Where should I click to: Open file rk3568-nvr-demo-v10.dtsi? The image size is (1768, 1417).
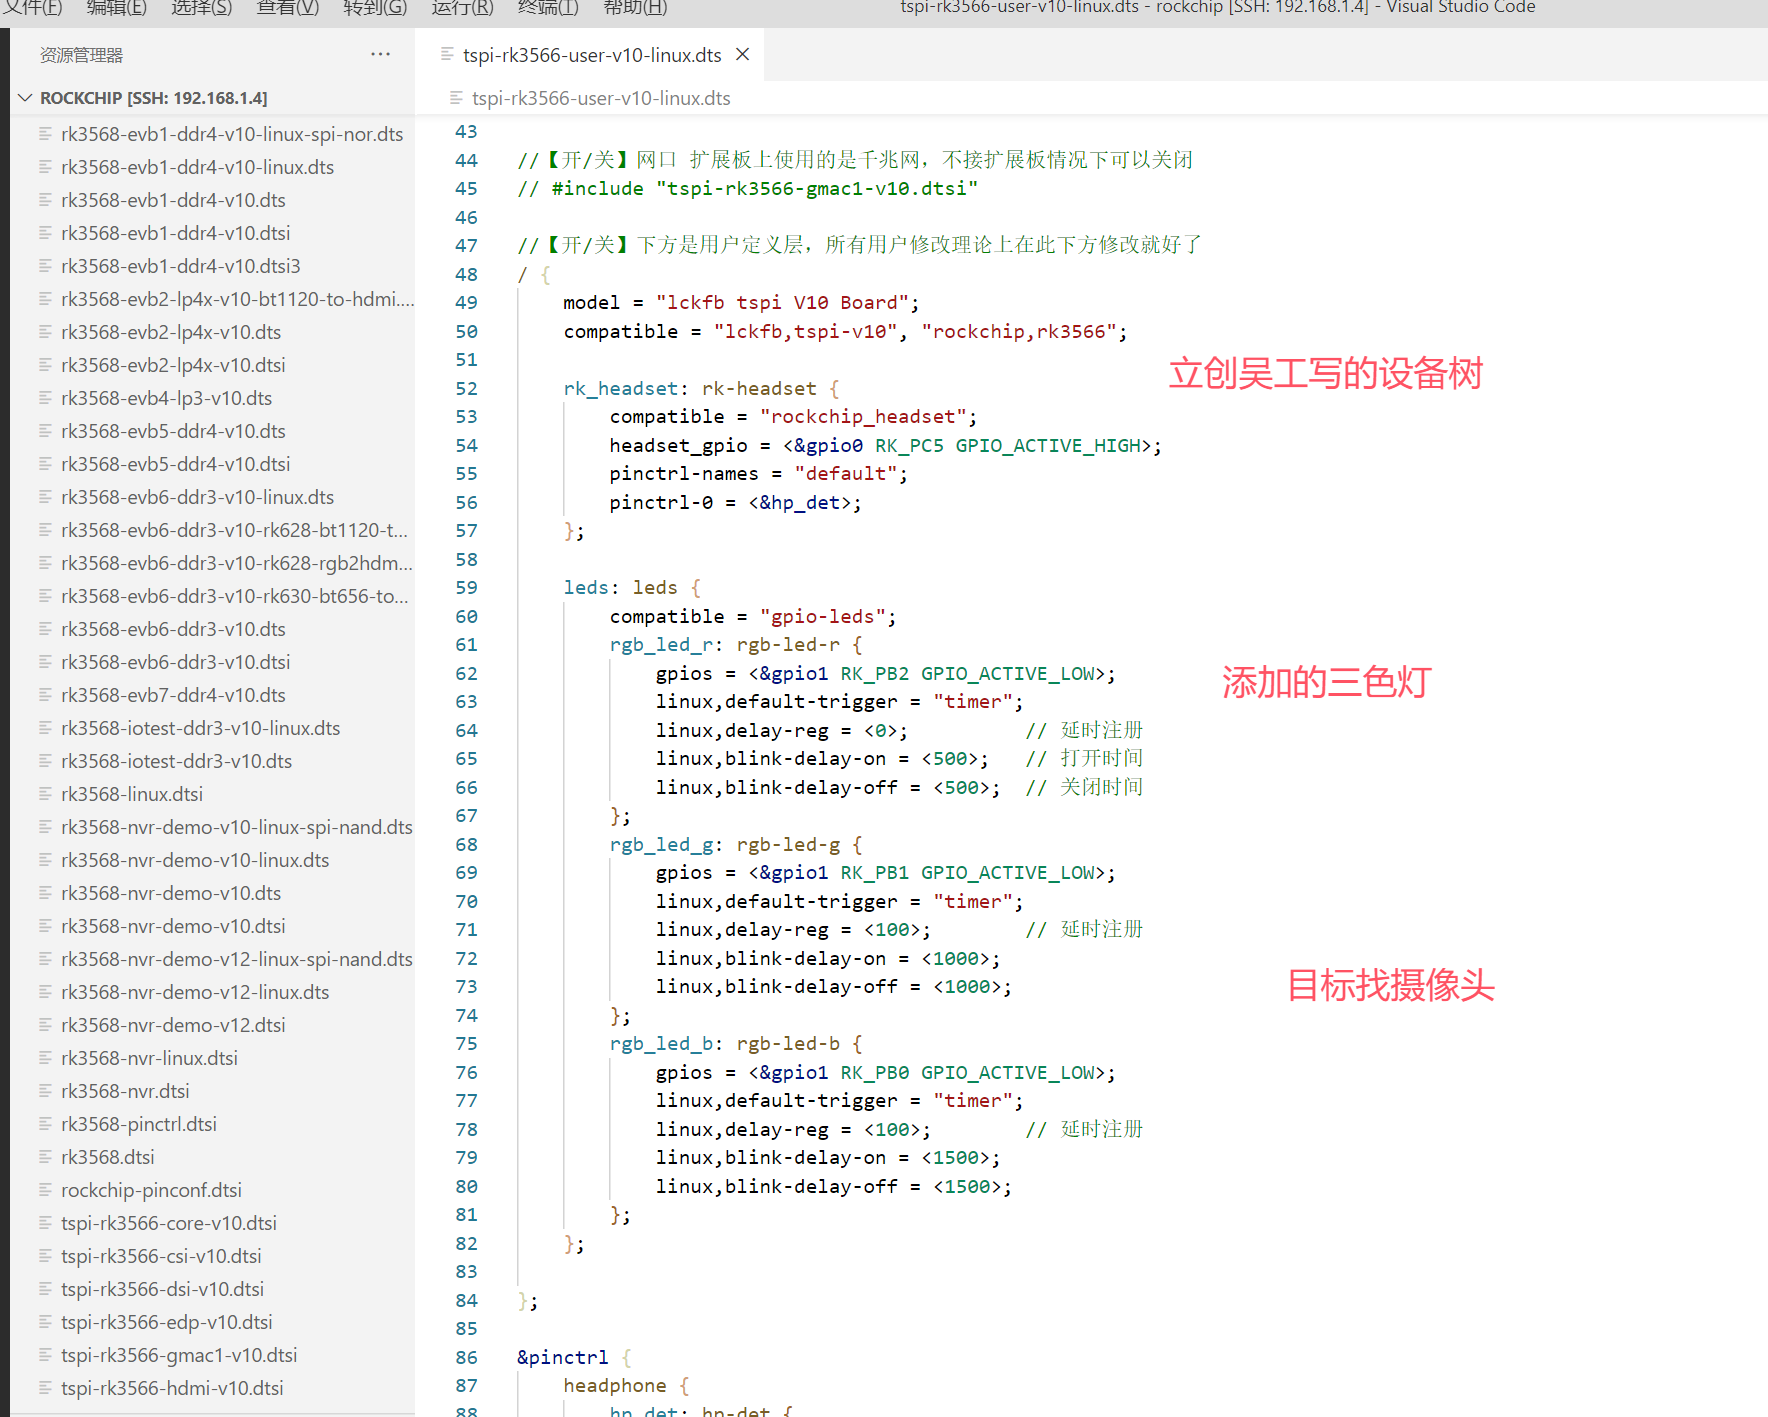point(173,926)
